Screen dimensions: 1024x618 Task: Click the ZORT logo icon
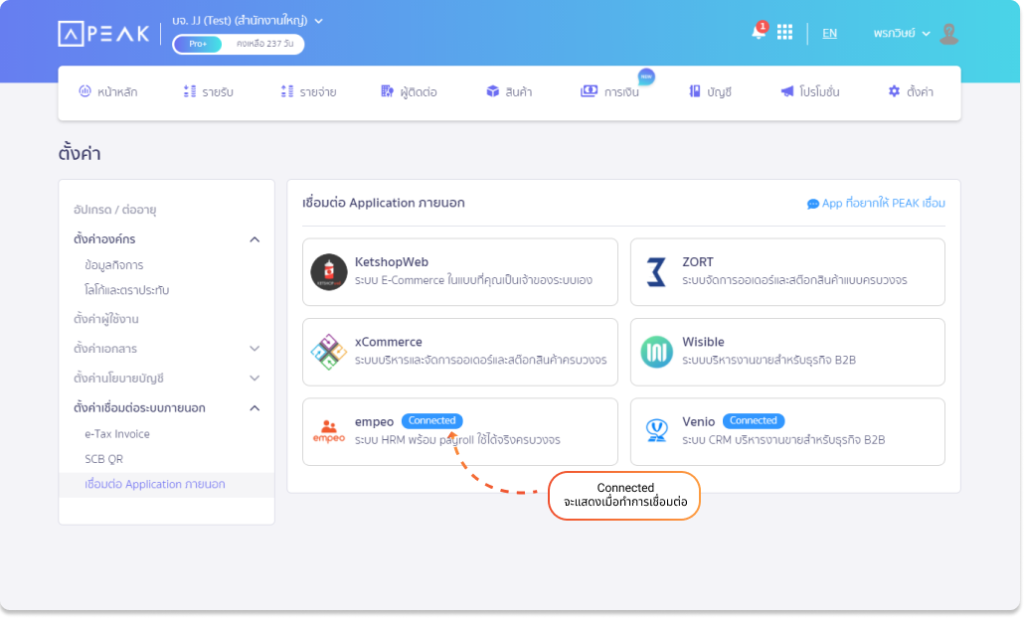click(x=656, y=272)
